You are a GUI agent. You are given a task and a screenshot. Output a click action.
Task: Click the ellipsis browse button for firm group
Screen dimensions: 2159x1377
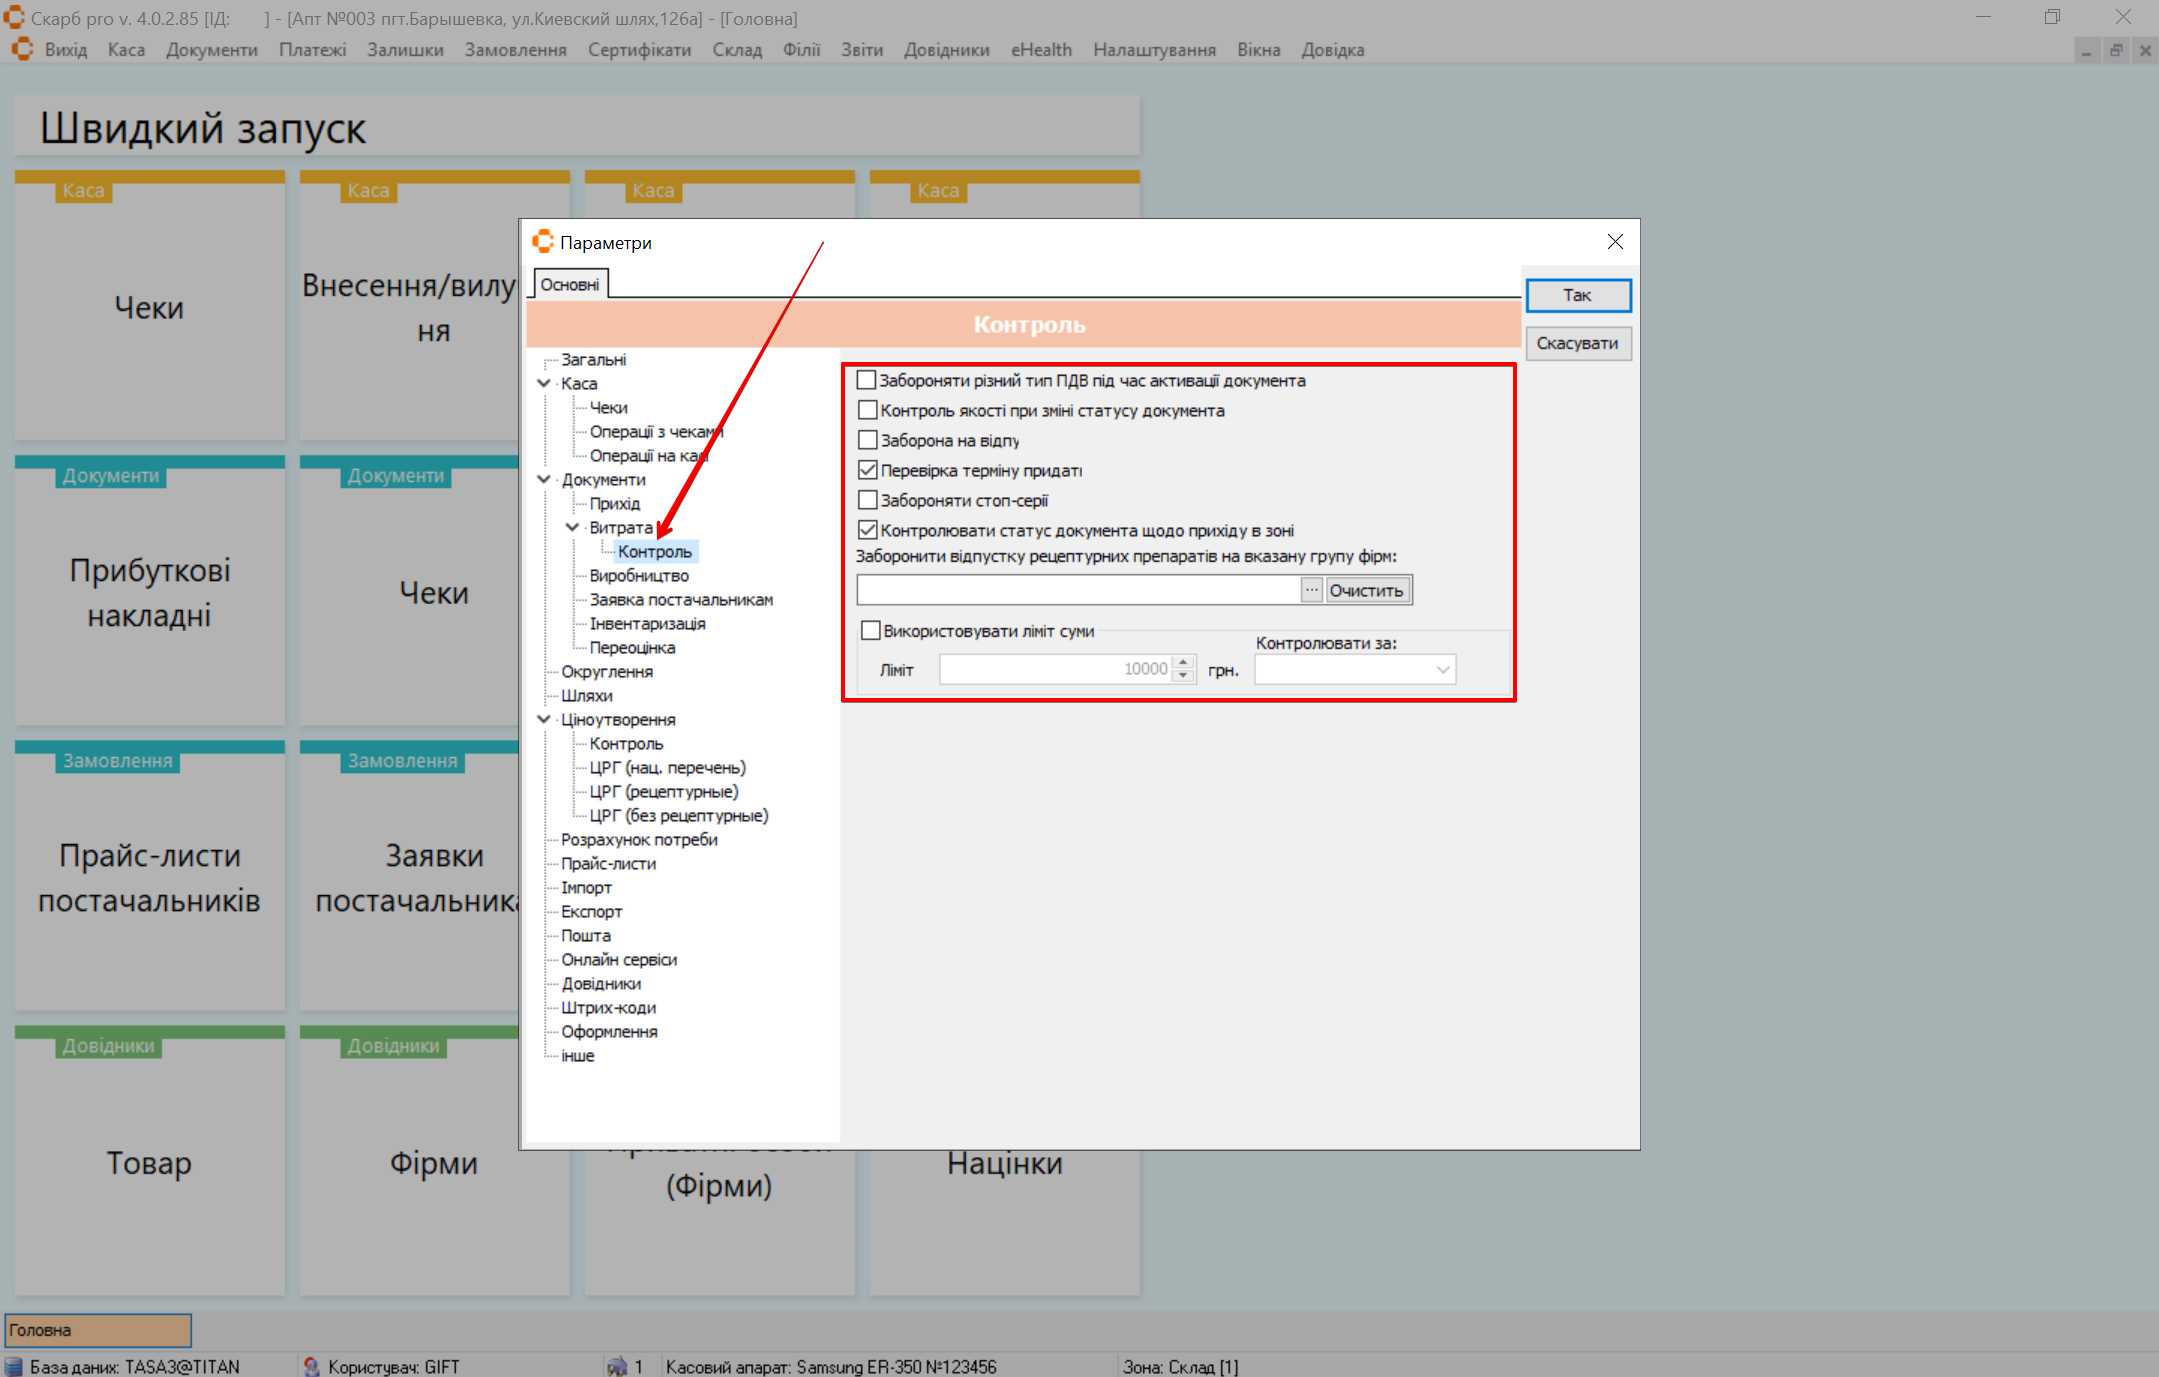point(1311,590)
